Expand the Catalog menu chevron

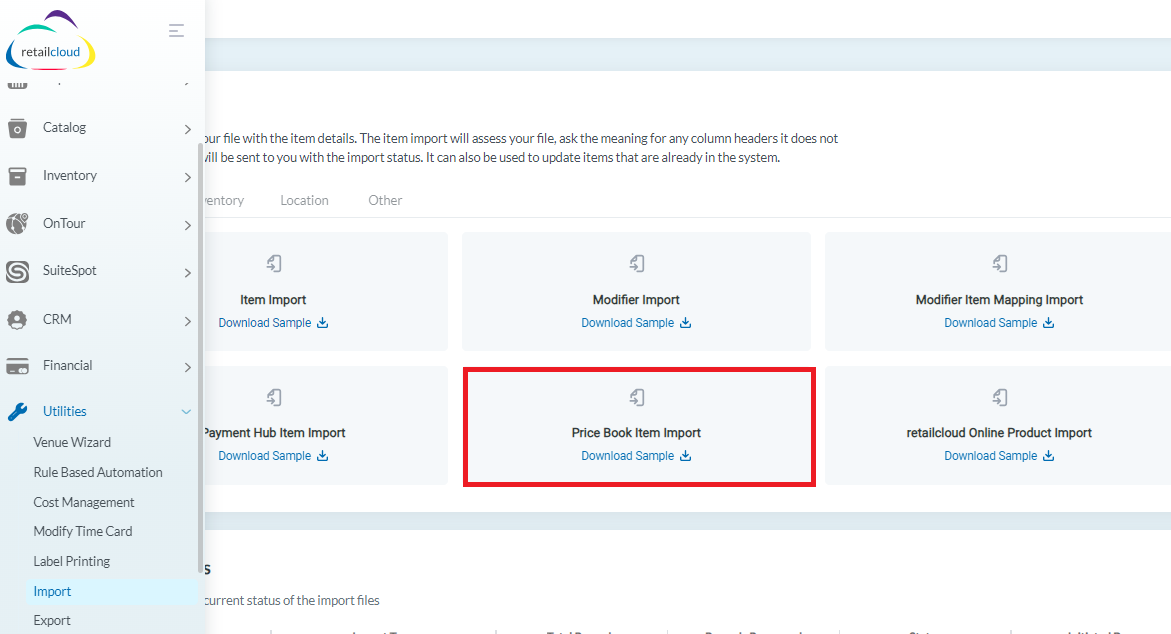click(187, 129)
